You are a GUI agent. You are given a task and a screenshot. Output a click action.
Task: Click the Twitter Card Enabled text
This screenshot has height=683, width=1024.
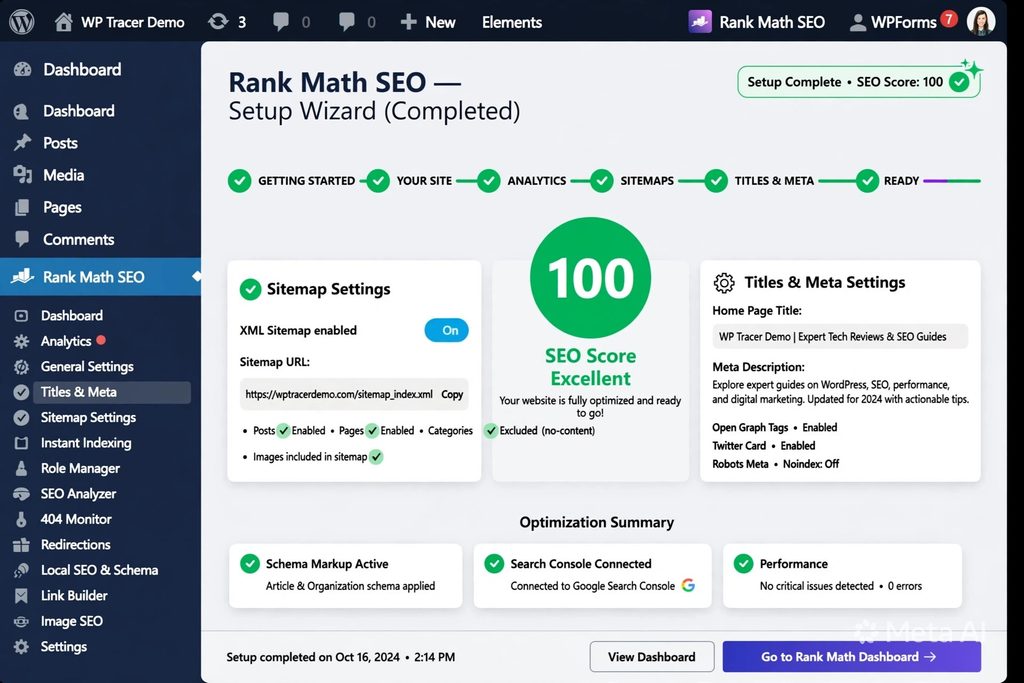pos(764,446)
